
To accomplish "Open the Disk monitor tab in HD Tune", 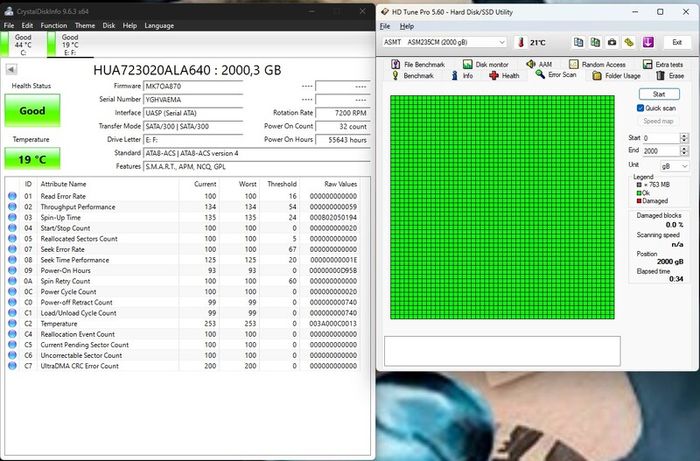I will [x=486, y=64].
